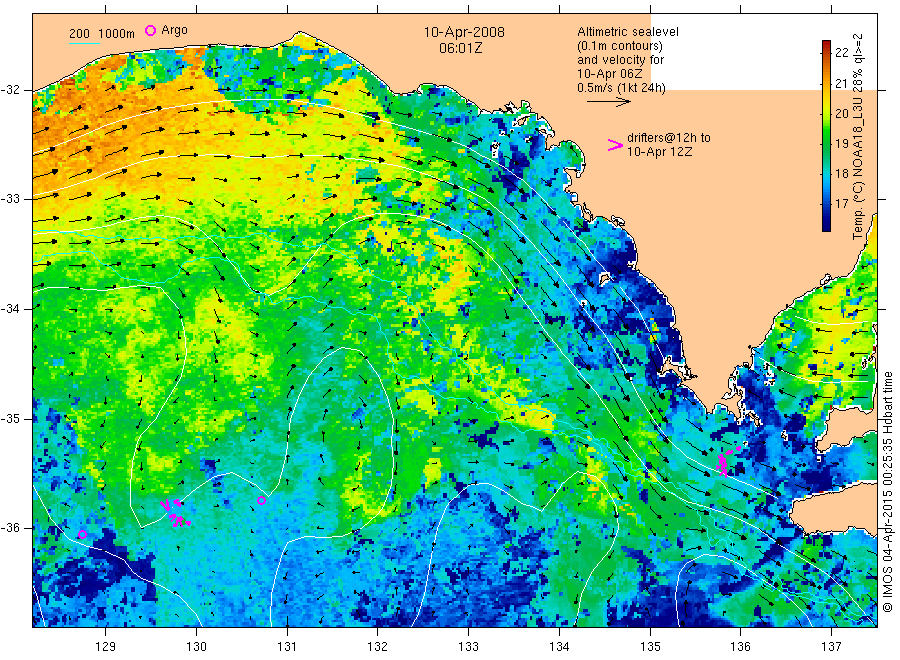Click the IMOS copyright timestamp text
The height and width of the screenshot is (660, 900).
[x=887, y=491]
